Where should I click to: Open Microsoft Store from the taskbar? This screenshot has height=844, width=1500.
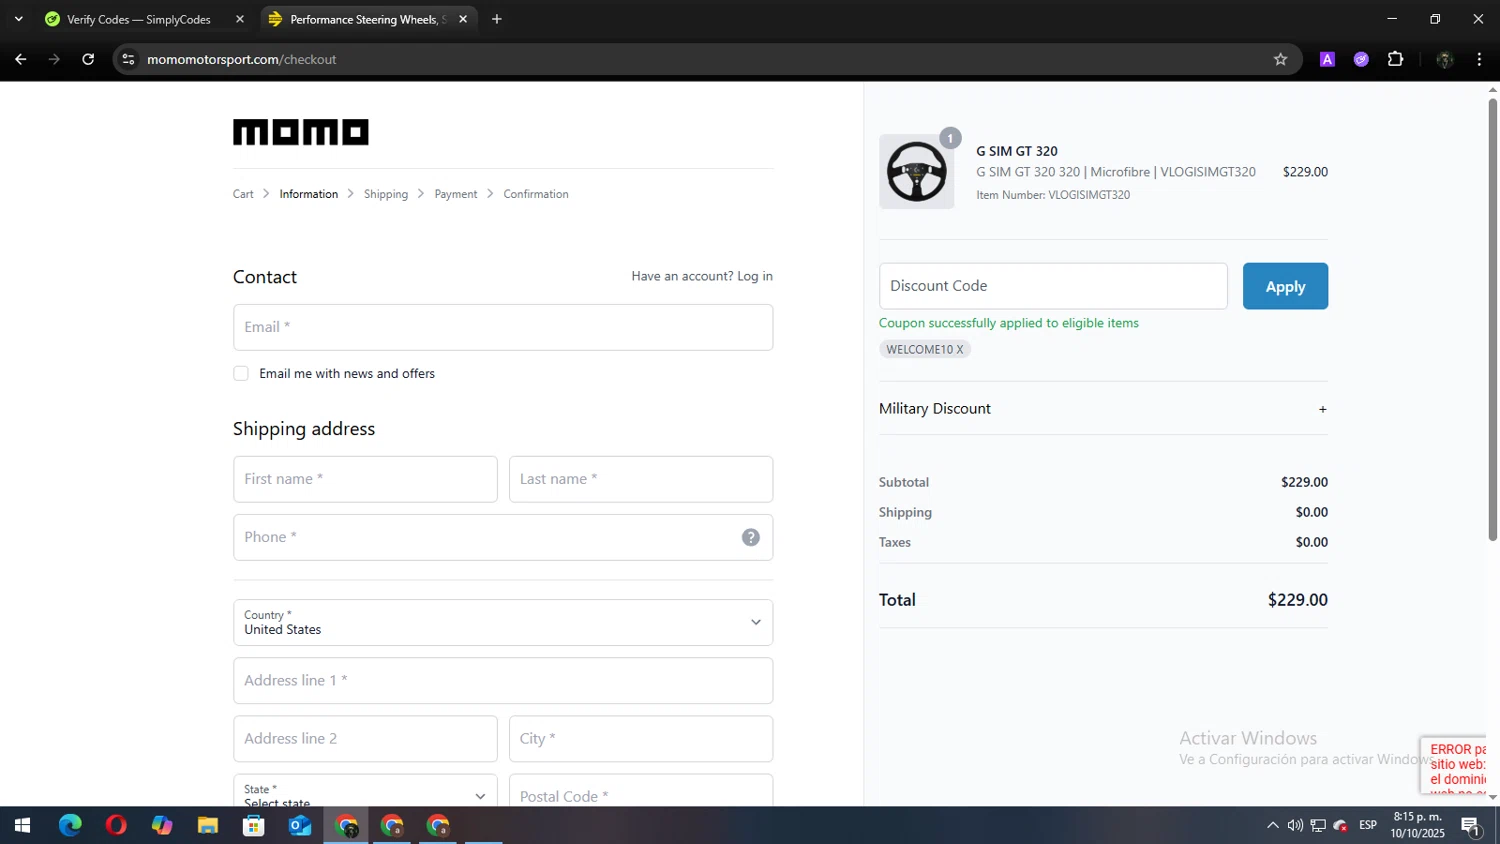click(254, 825)
